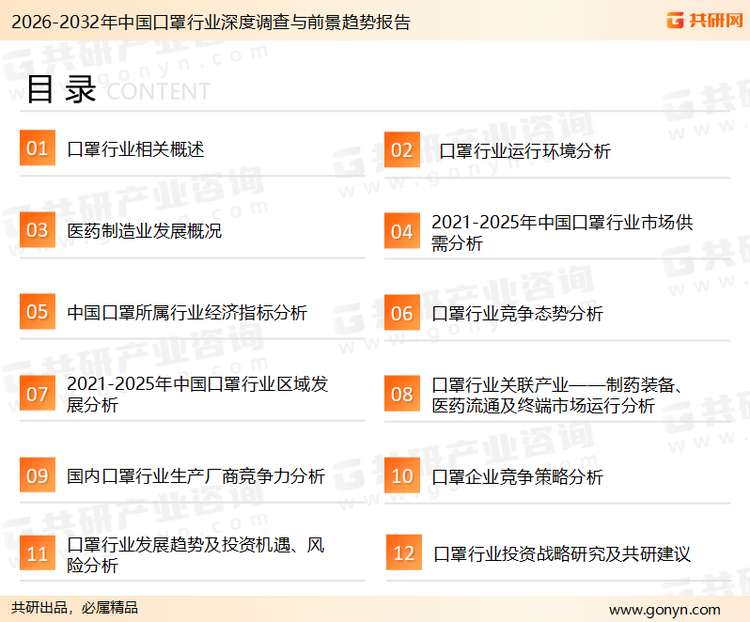Click the orange 06 number badge
Image resolution: width=750 pixels, height=622 pixels.
(402, 313)
